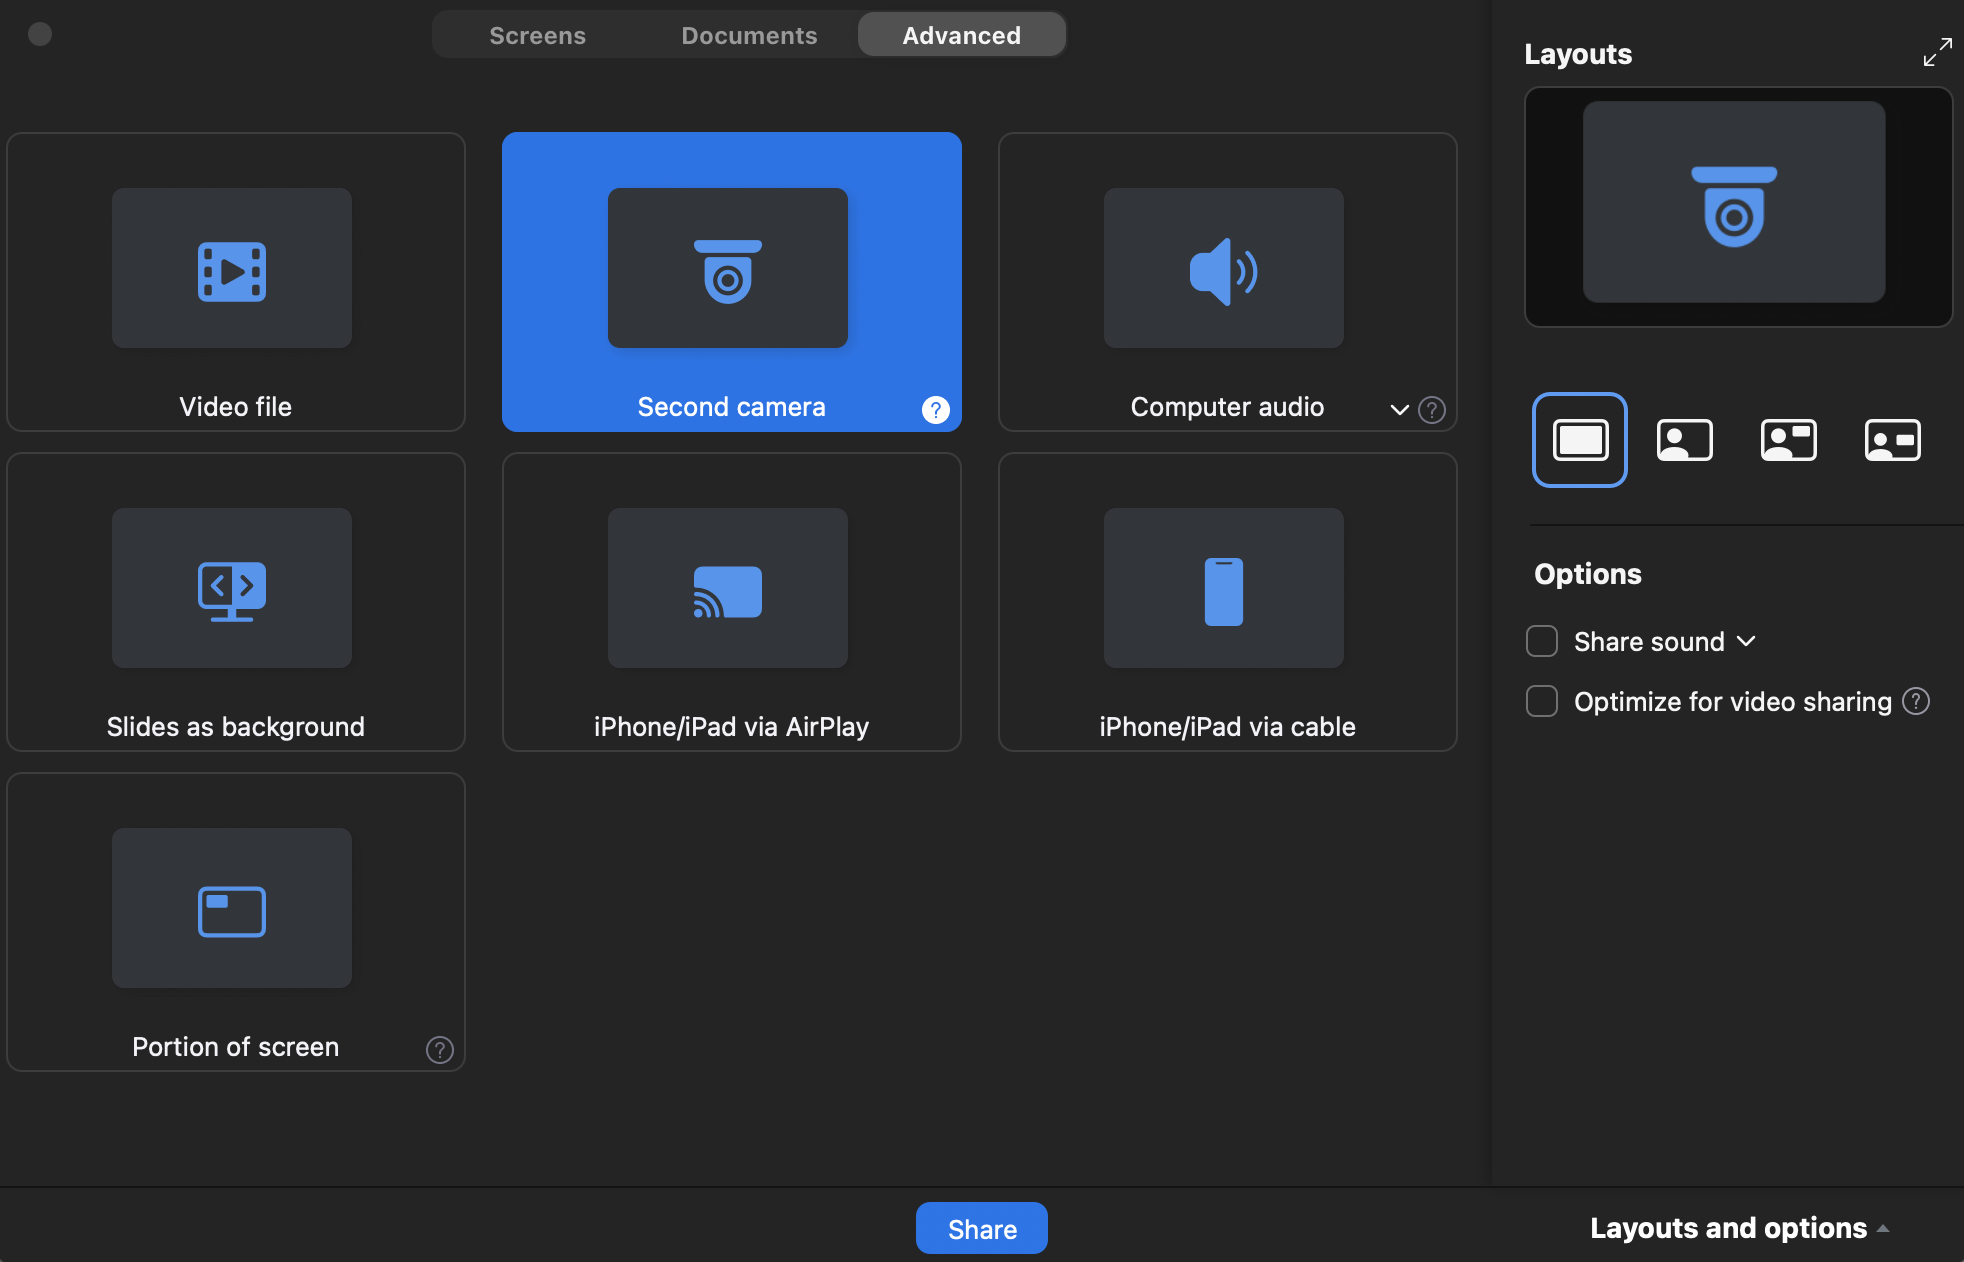Switch to the Documents tab
Image resolution: width=1964 pixels, height=1262 pixels.
(x=749, y=34)
